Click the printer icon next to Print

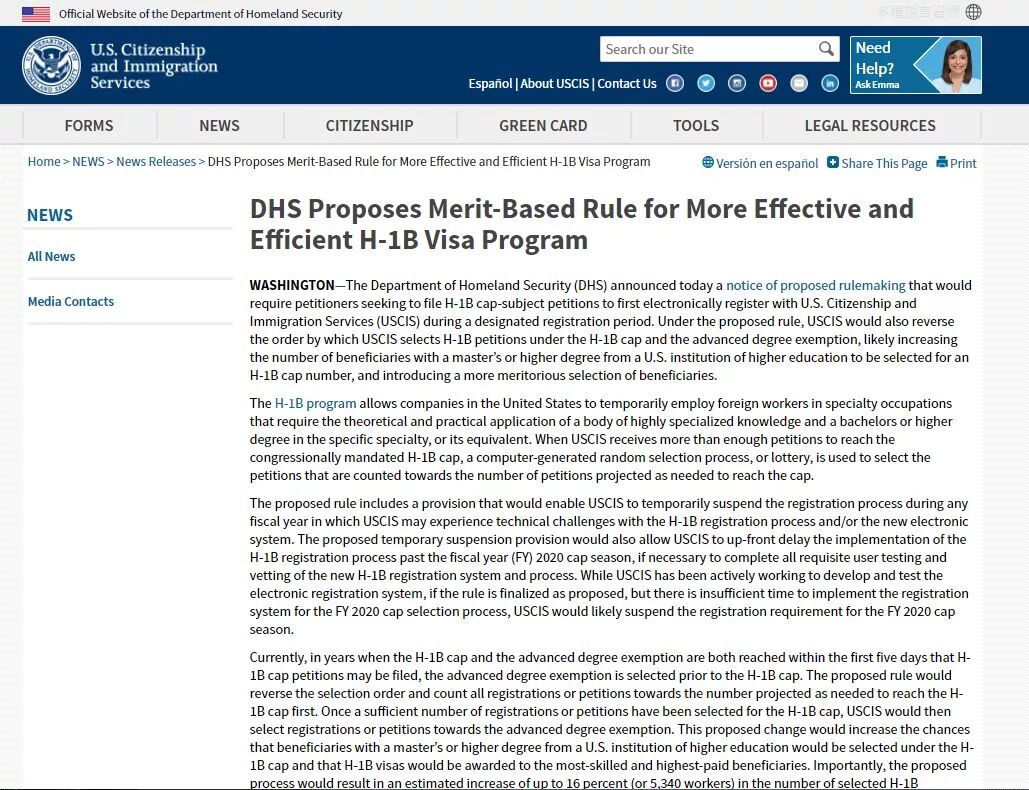tap(942, 162)
